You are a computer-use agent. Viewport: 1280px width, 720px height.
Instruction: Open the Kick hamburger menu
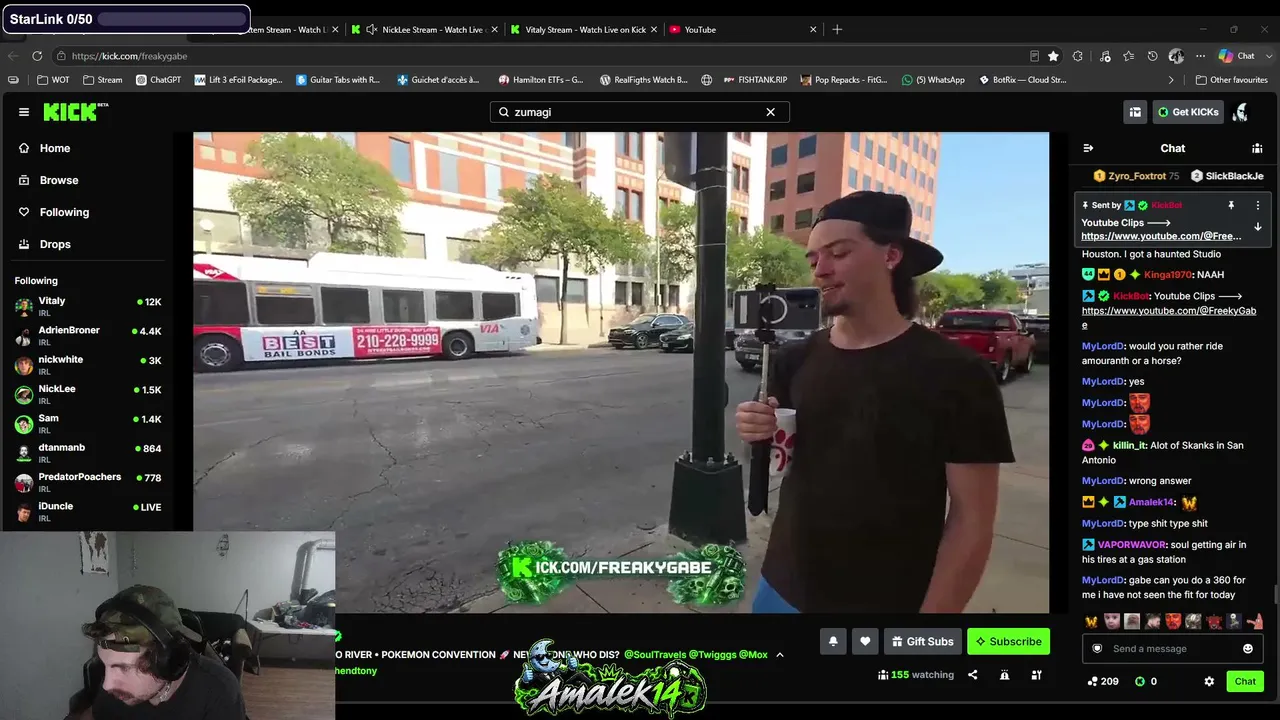pyautogui.click(x=24, y=112)
